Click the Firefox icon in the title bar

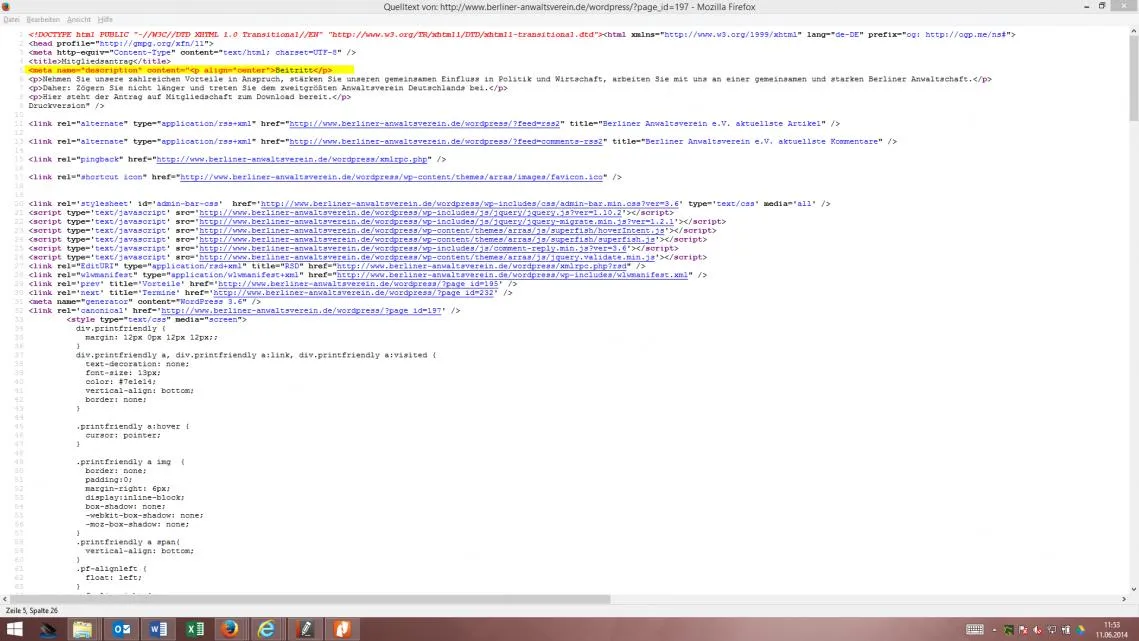click(6, 7)
